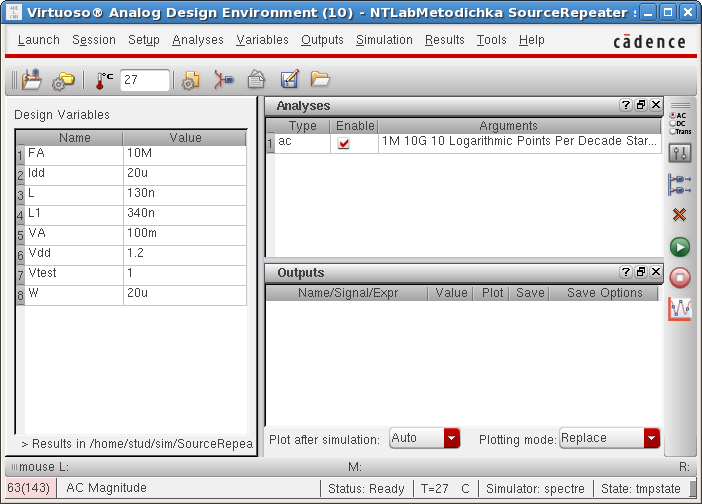Select the Vtest variable row
Image resolution: width=702 pixels, height=504 pixels.
point(131,275)
